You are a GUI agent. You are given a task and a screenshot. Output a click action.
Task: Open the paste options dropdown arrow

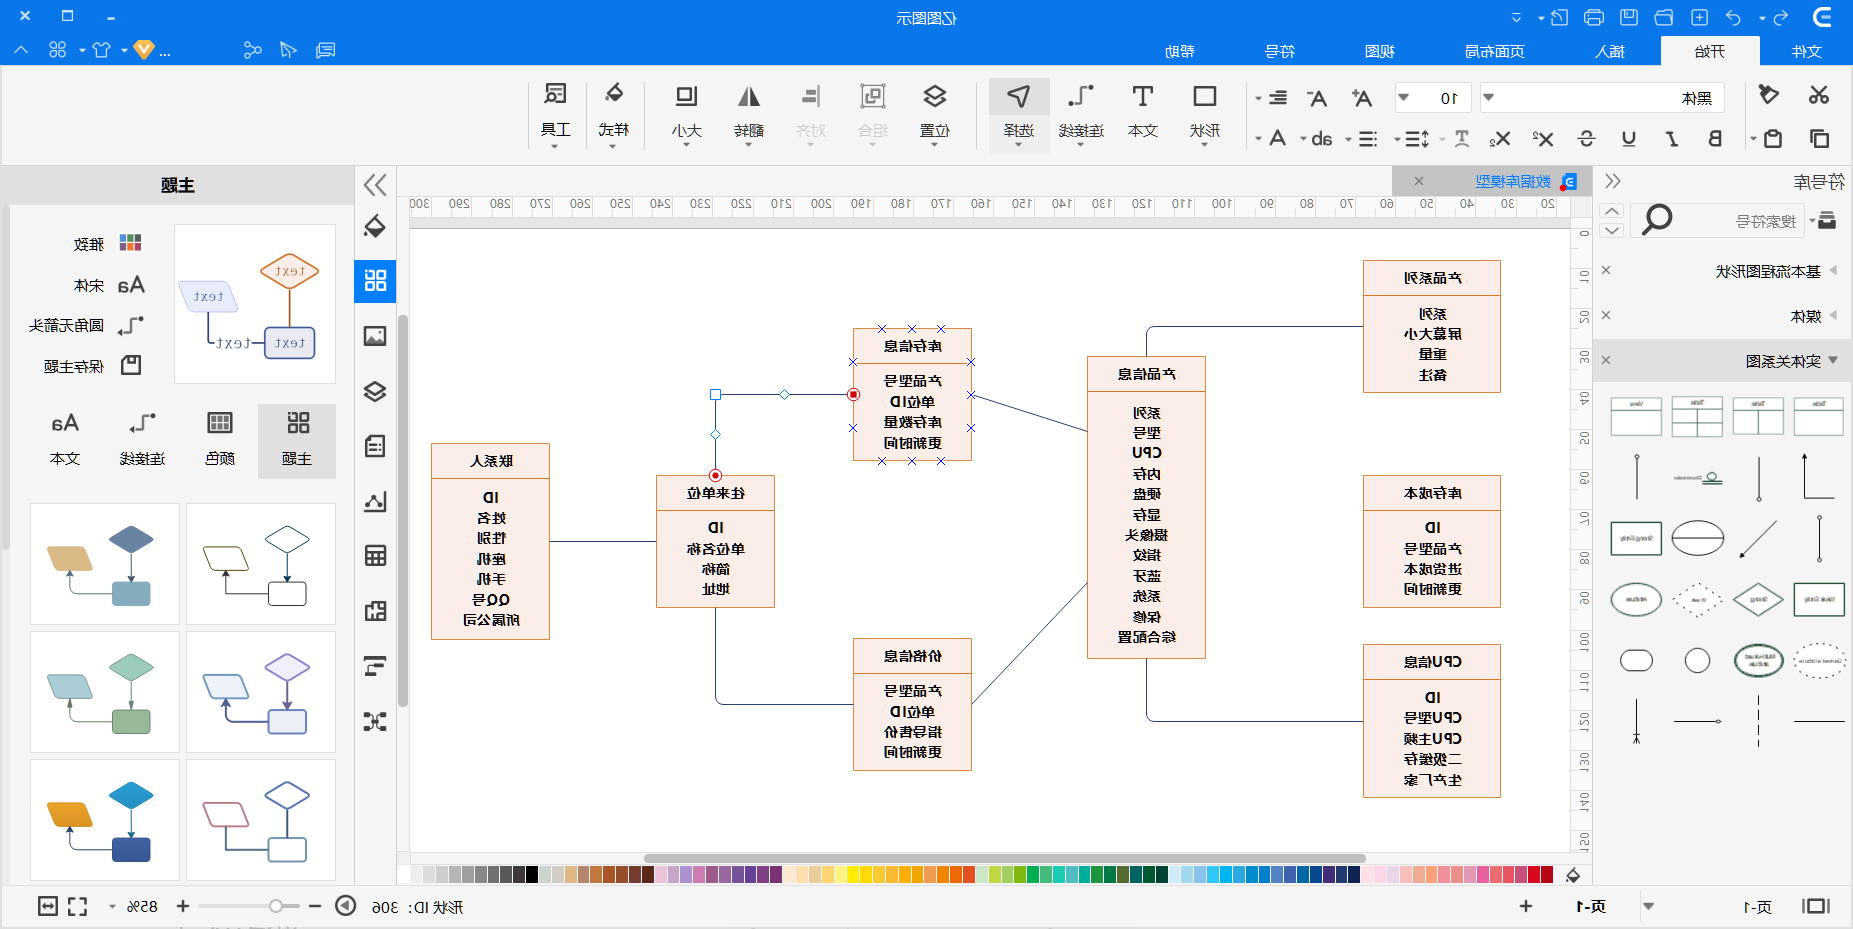click(x=1753, y=139)
